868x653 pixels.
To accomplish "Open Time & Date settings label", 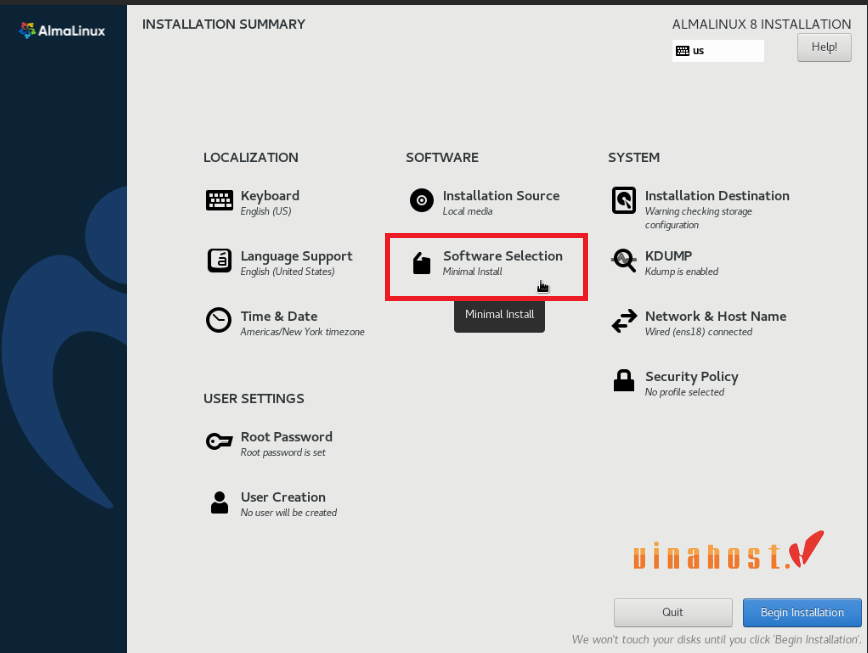I will [279, 317].
